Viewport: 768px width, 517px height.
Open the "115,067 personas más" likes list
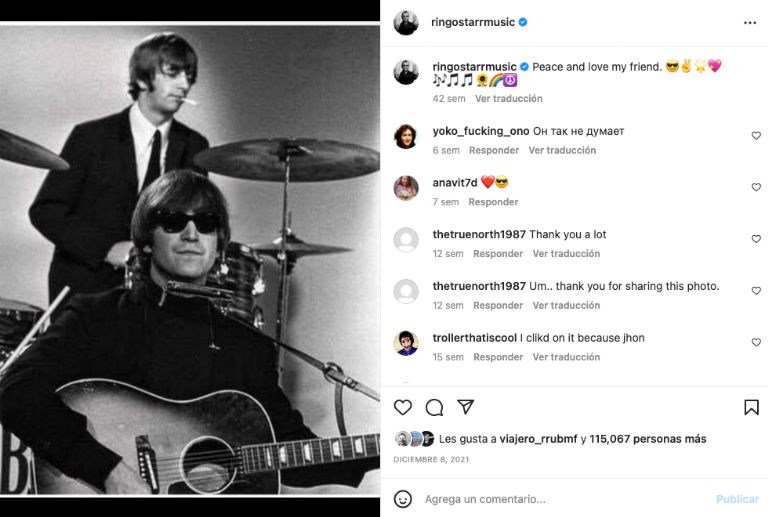click(648, 439)
